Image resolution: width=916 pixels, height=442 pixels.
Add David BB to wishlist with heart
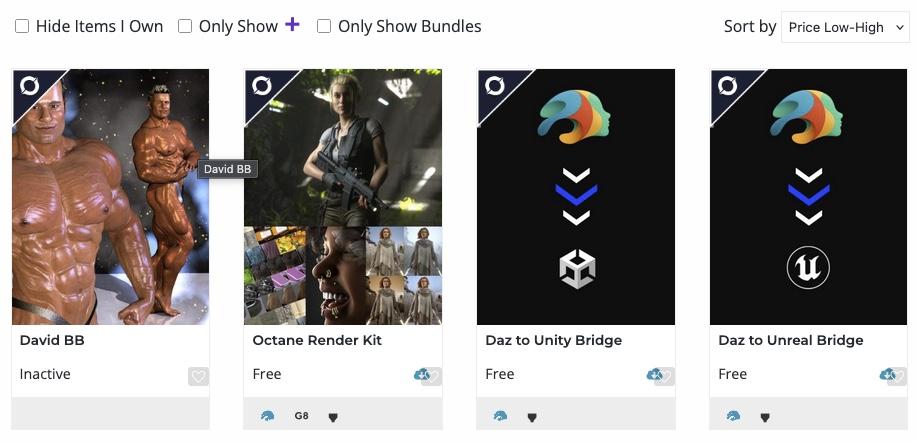pyautogui.click(x=198, y=376)
